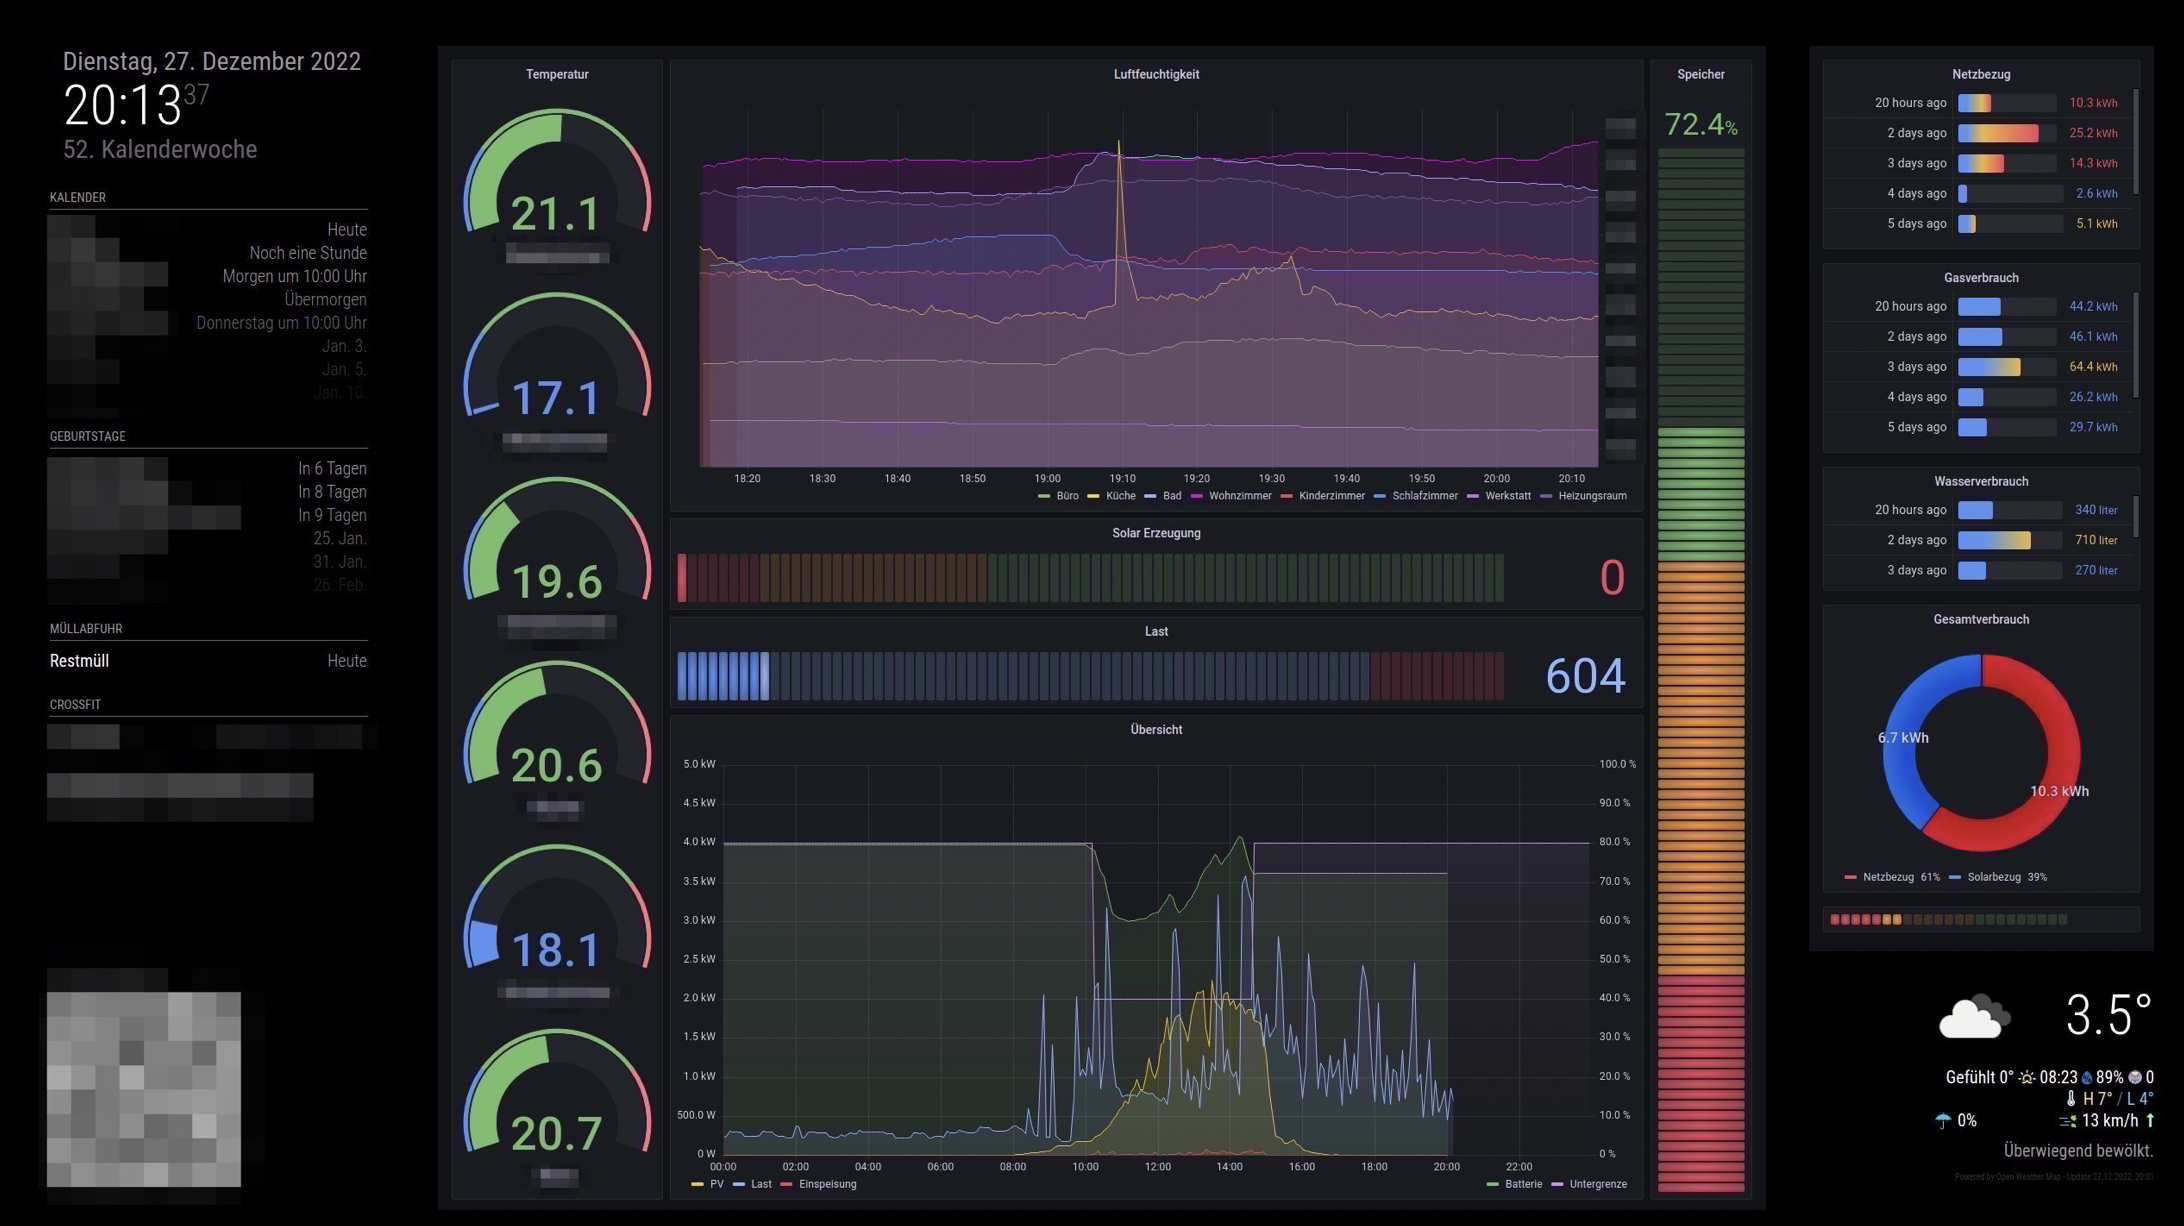Screen dimensions: 2184x1226
Task: Open the Netzbezug panel title menu
Action: click(1980, 74)
